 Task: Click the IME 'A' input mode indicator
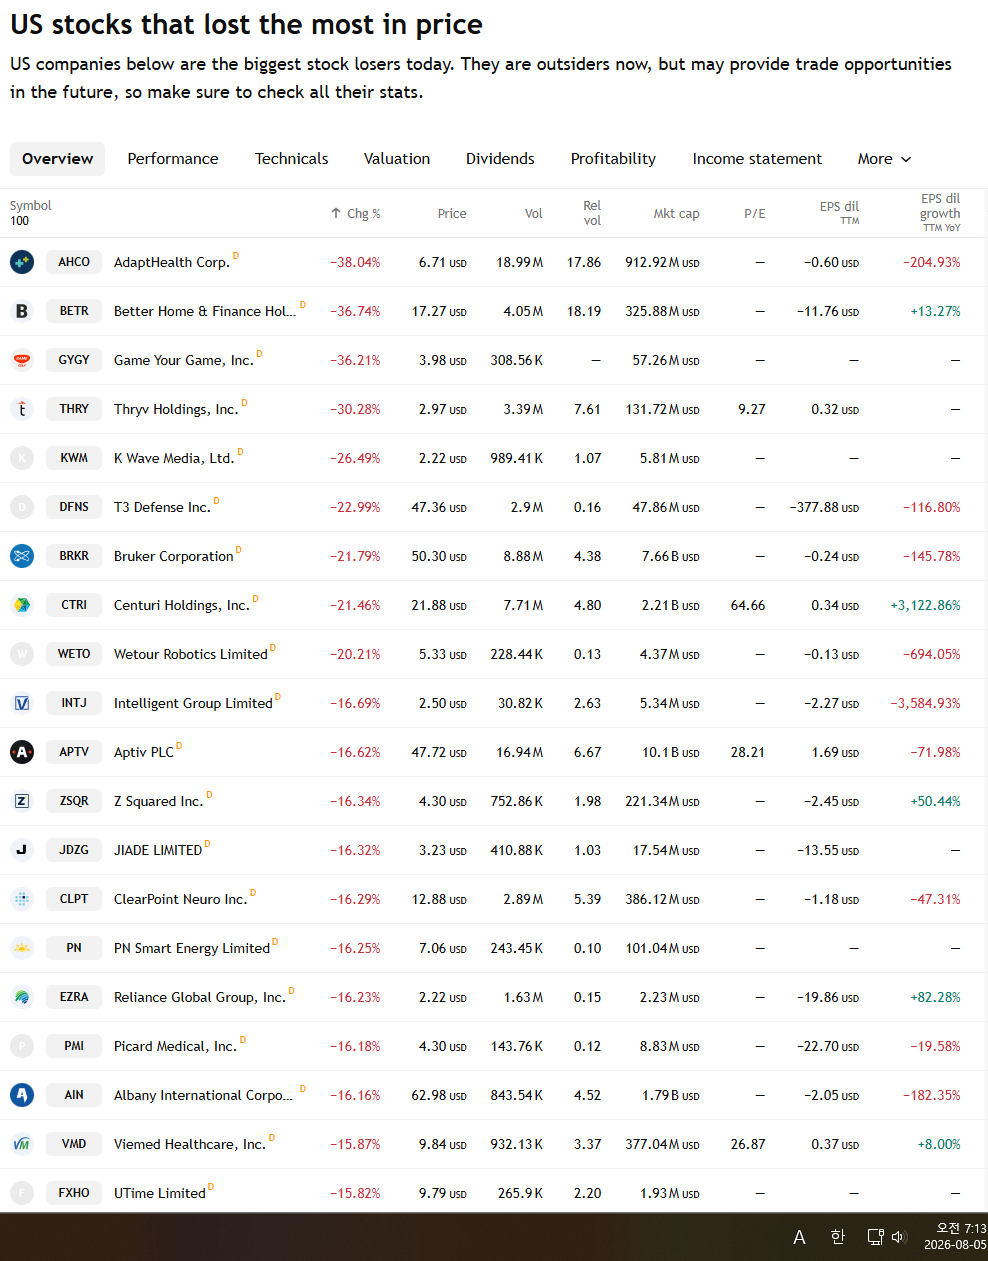click(x=799, y=1237)
